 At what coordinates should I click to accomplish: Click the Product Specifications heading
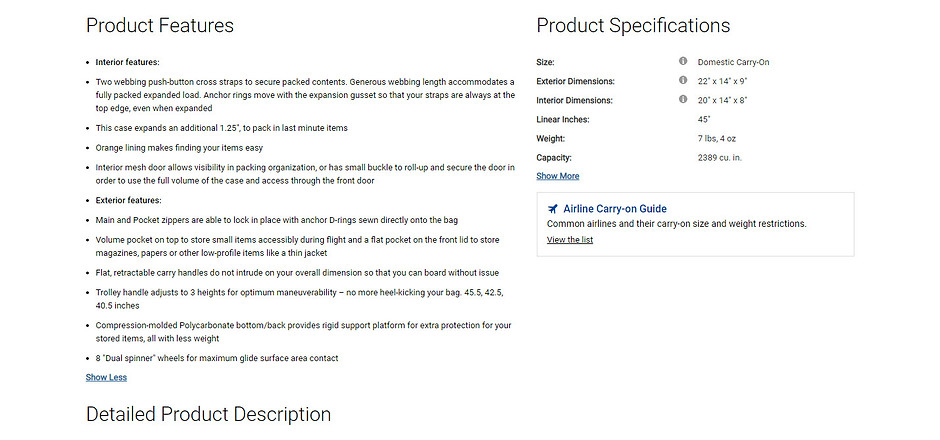[x=633, y=26]
